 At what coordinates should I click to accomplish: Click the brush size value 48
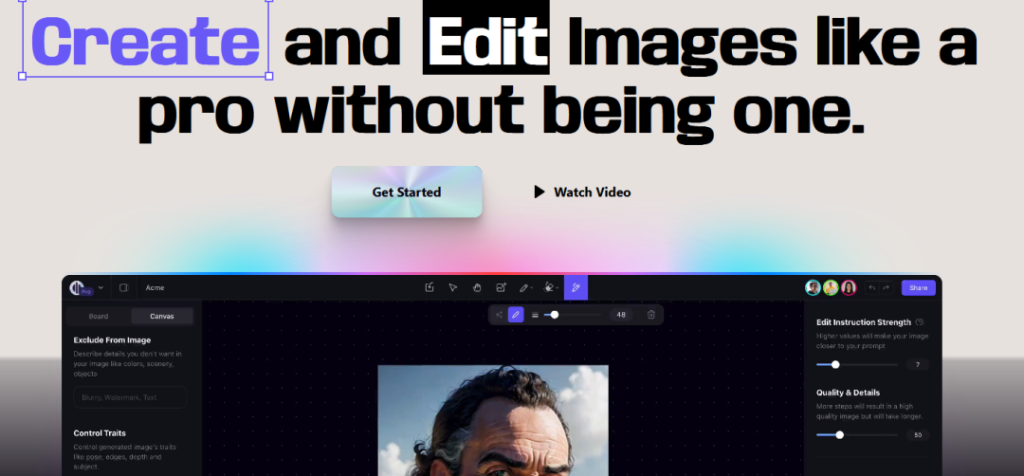pyautogui.click(x=621, y=315)
